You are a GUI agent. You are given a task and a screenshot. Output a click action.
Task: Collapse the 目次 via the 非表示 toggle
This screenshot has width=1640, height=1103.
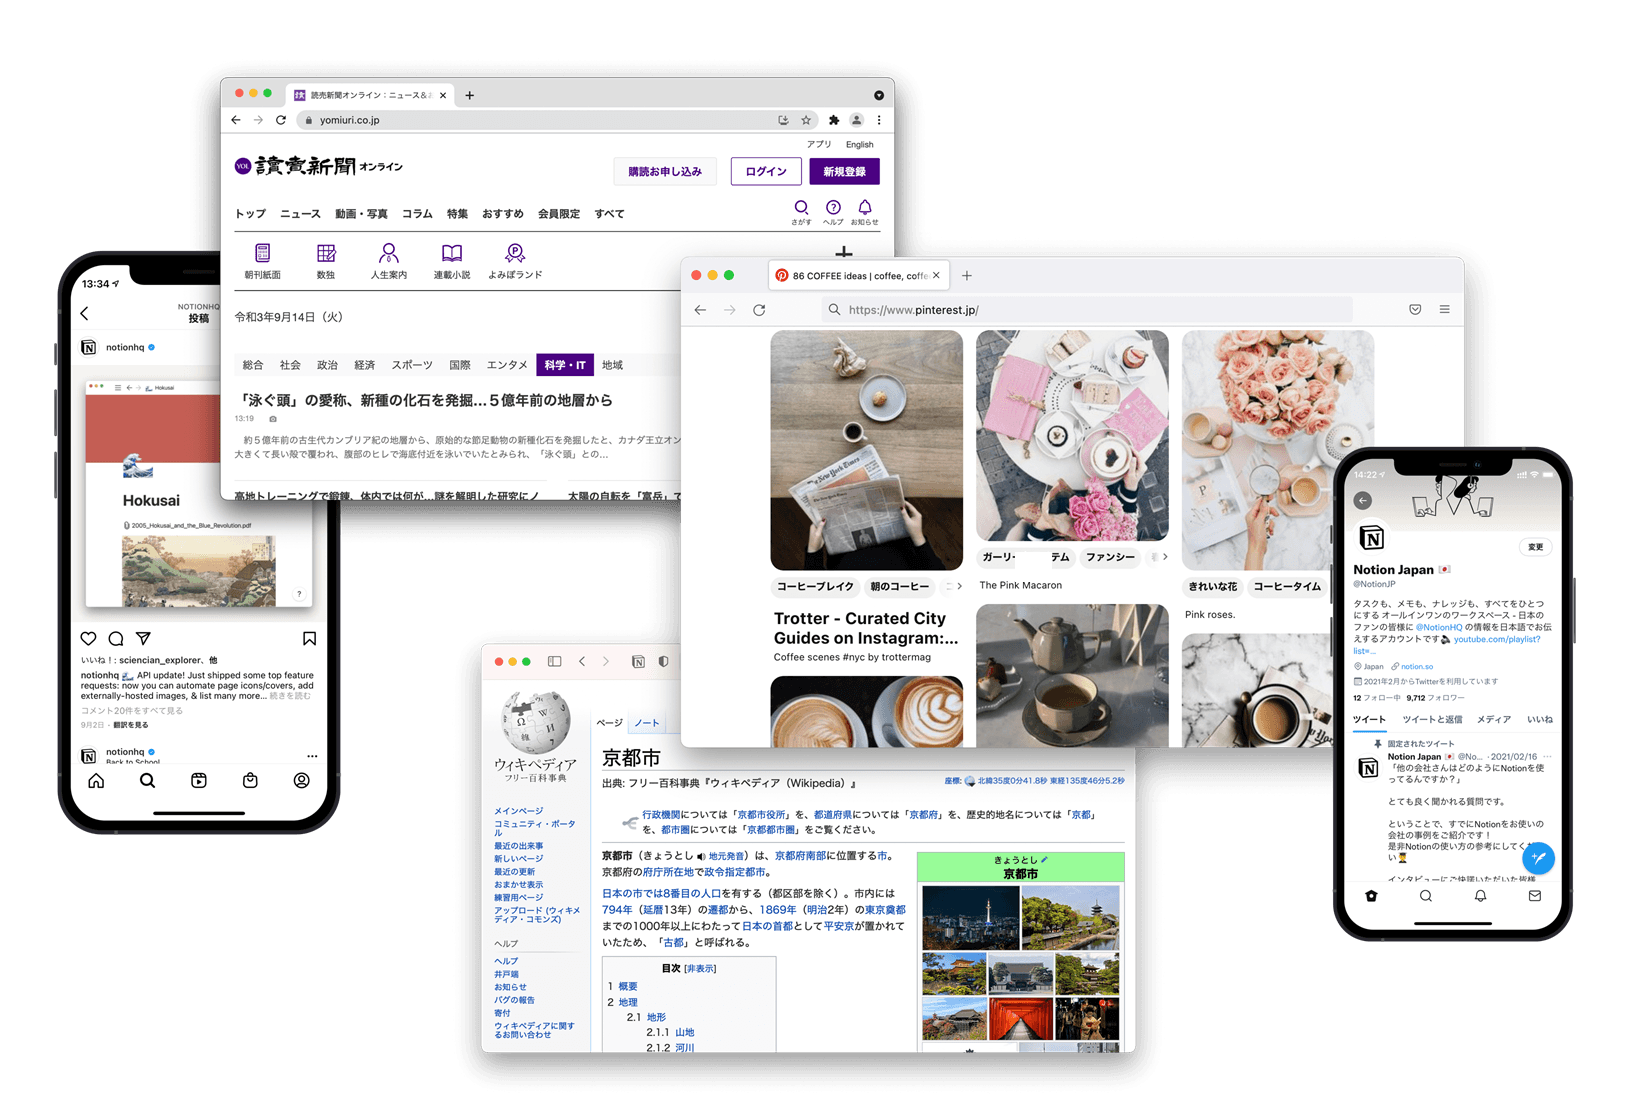700,967
